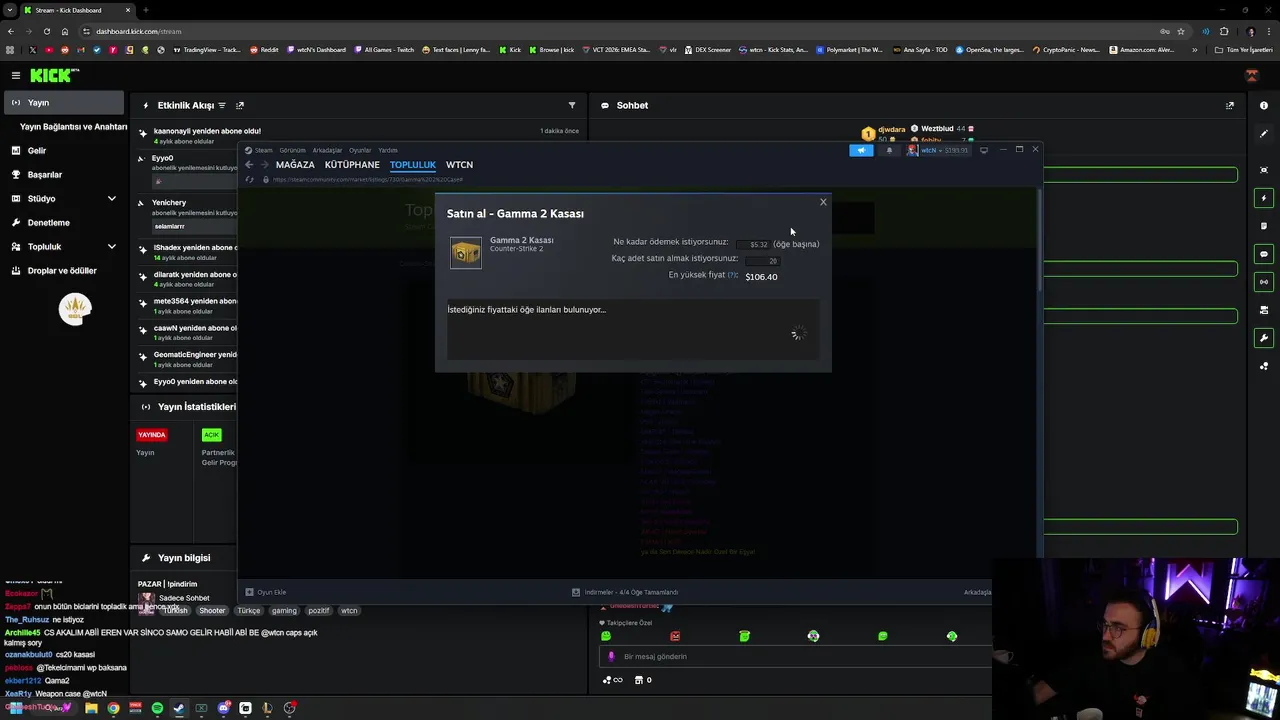Pop out Etkinlik Akışı panel

(x=240, y=105)
